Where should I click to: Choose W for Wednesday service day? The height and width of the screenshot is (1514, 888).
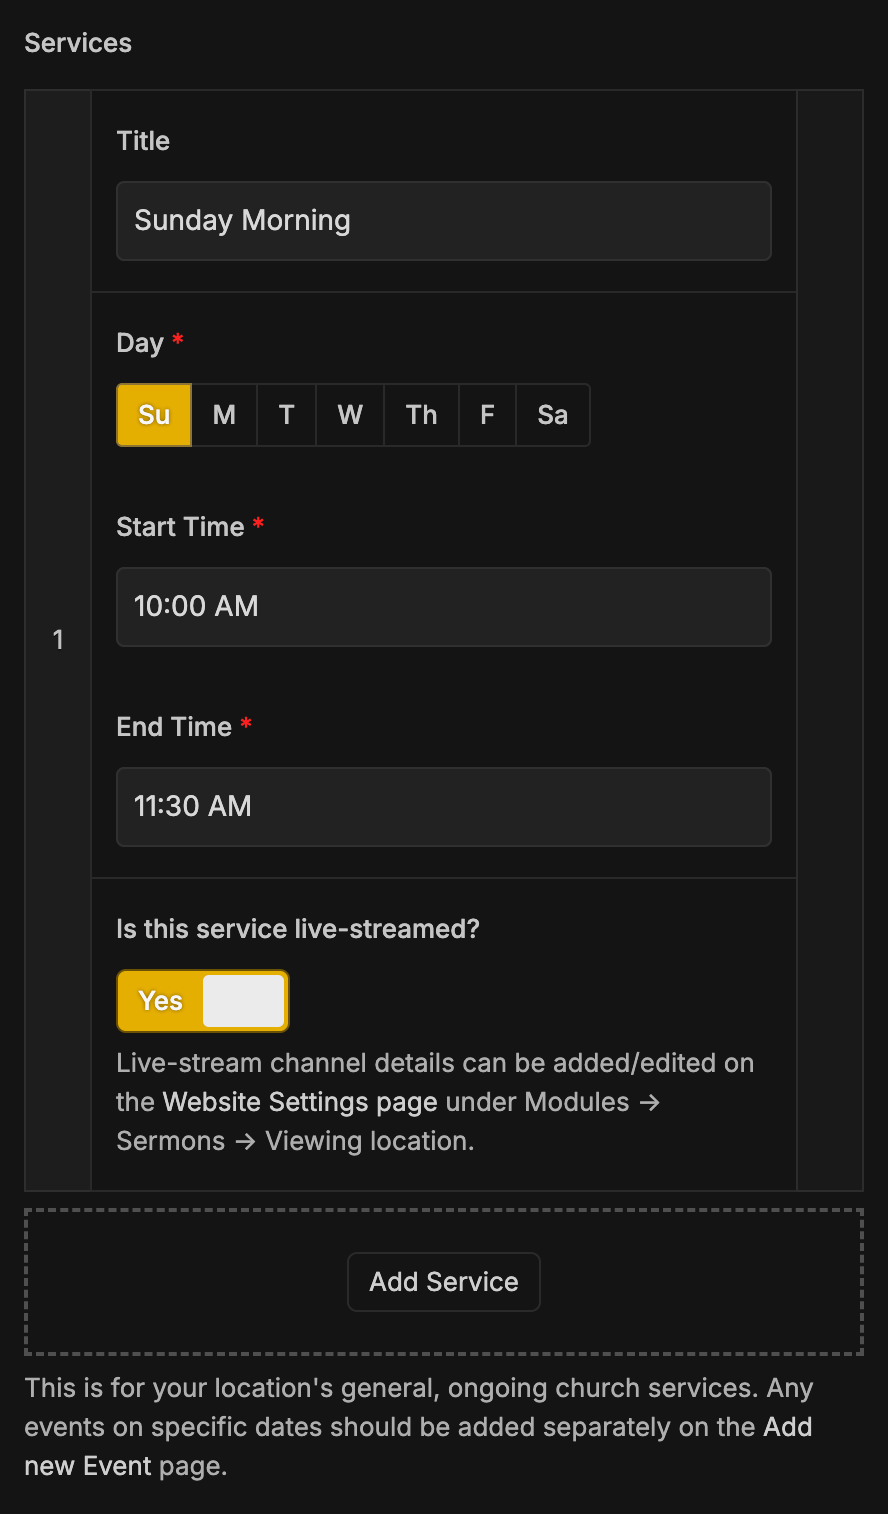pyautogui.click(x=350, y=415)
